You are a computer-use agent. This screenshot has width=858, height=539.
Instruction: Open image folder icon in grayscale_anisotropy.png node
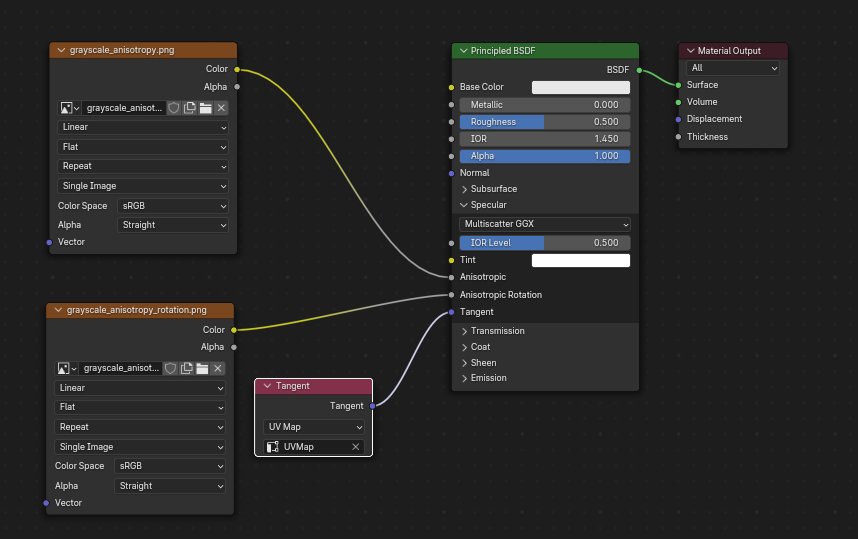pos(205,108)
